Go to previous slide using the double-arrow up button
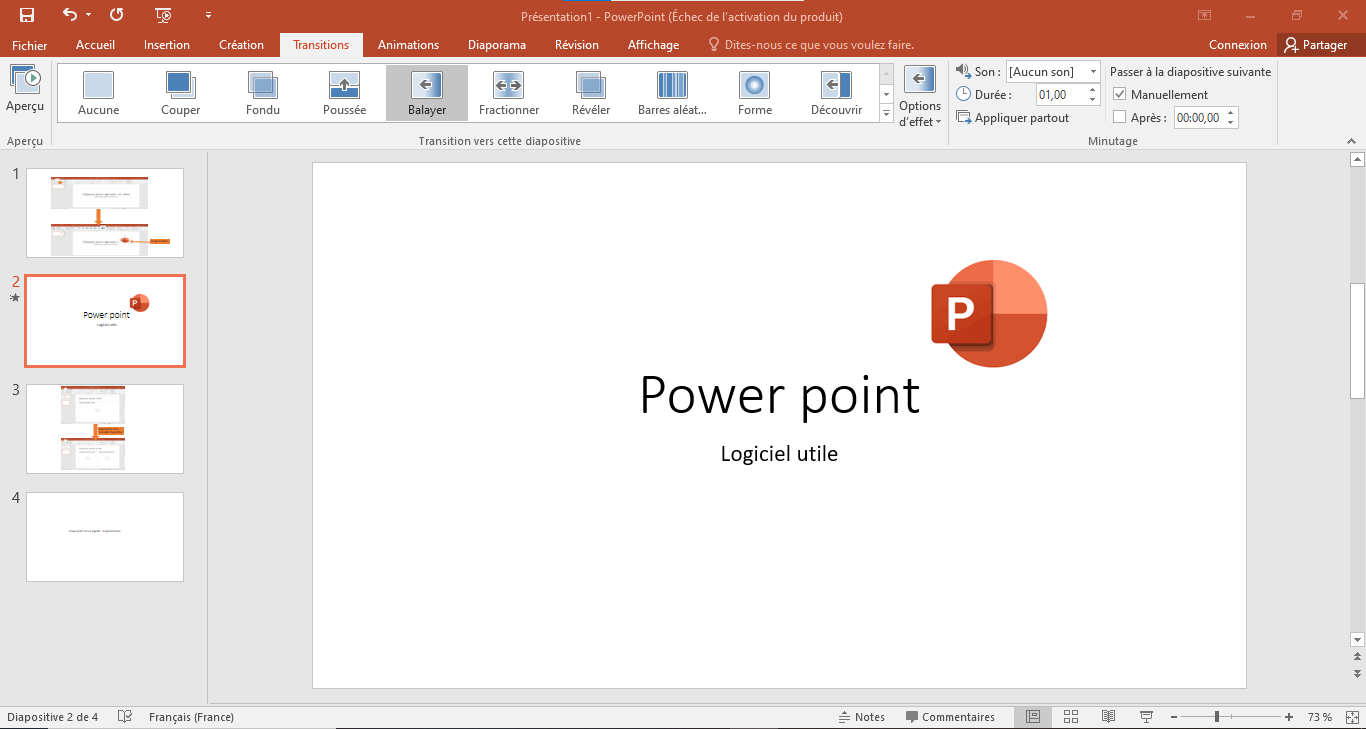1366x729 pixels. (x=1357, y=656)
